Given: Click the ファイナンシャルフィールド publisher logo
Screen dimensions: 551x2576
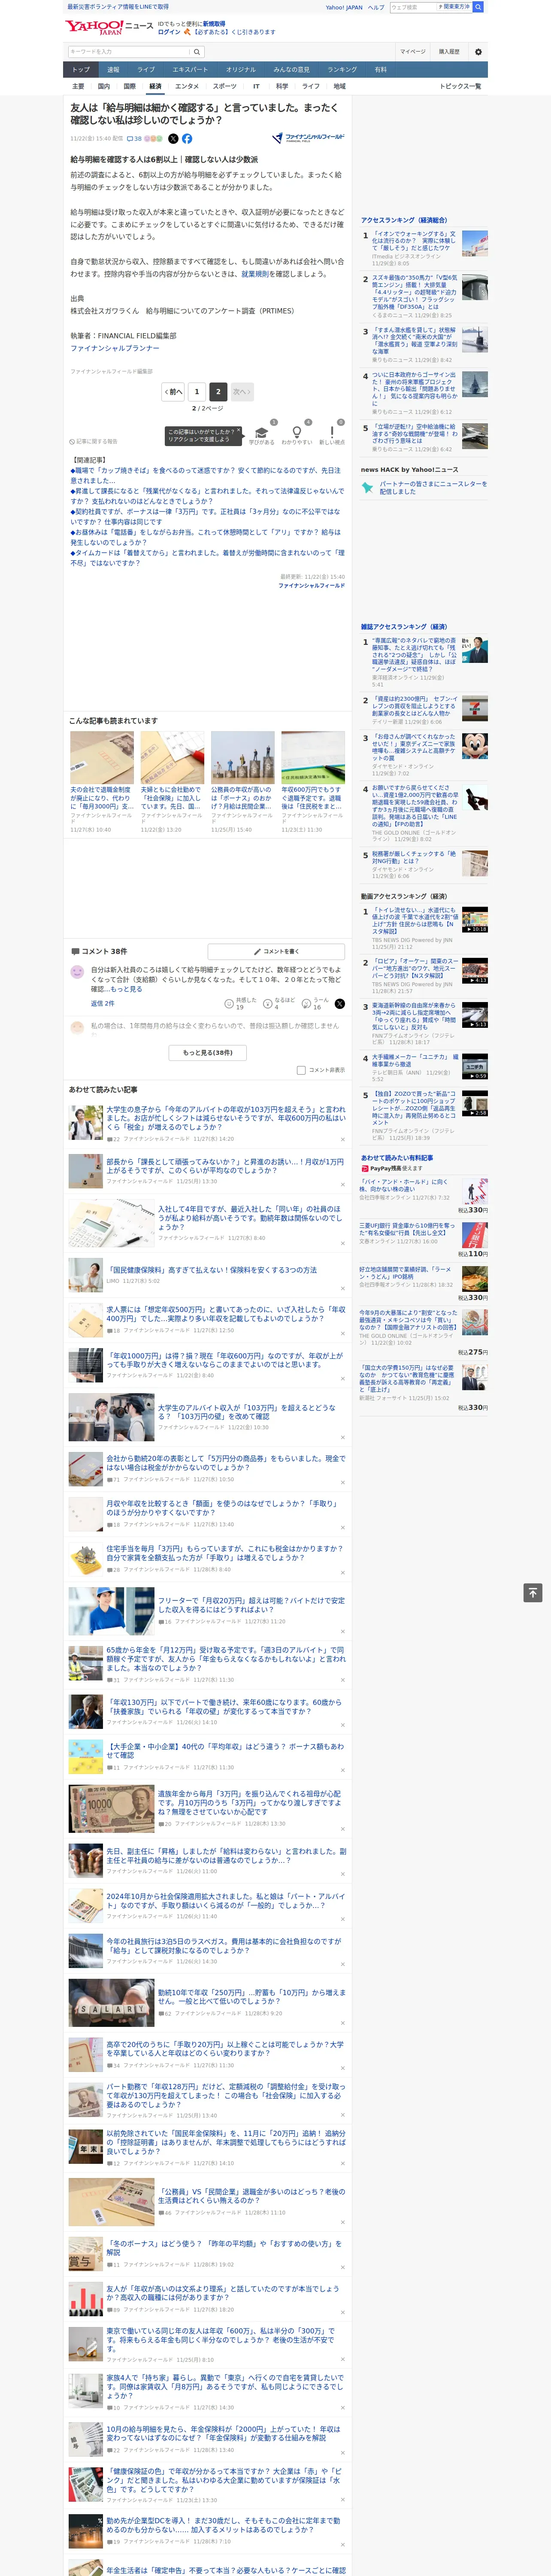Looking at the screenshot, I should [308, 138].
